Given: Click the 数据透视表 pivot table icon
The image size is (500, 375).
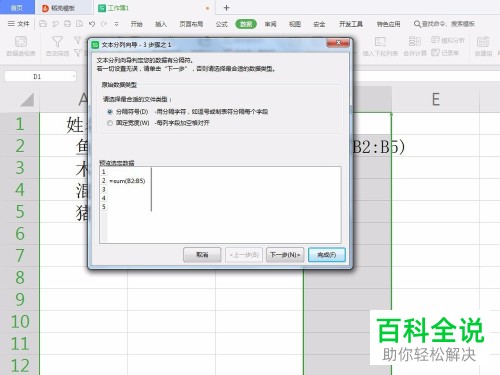Looking at the screenshot, I should (21, 46).
